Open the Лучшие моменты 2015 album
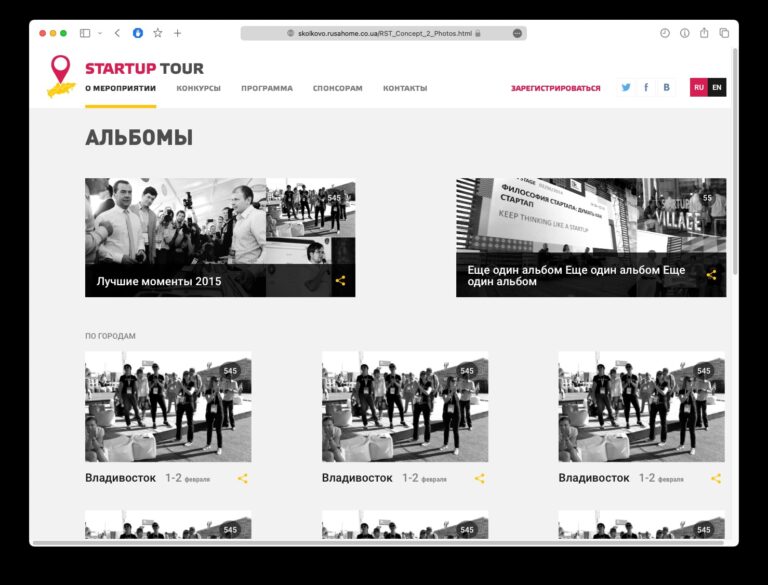The height and width of the screenshot is (585, 768). pos(220,238)
